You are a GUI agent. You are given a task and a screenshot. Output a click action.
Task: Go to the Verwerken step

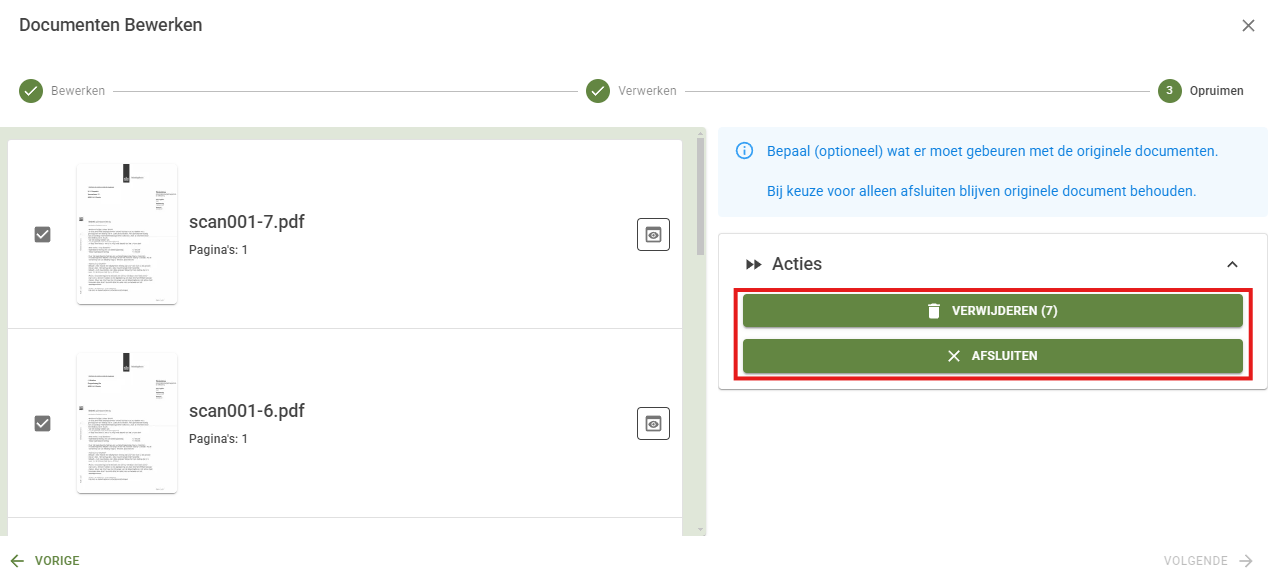[x=647, y=91]
